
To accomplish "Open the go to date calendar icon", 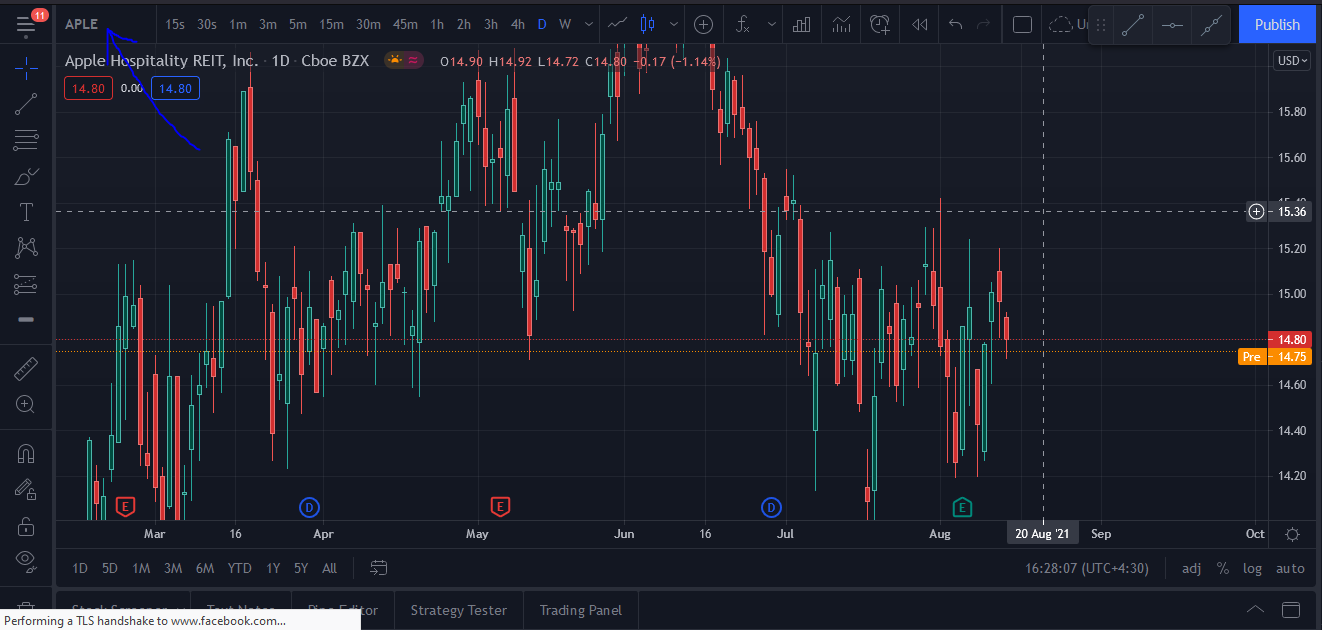I will coord(378,568).
